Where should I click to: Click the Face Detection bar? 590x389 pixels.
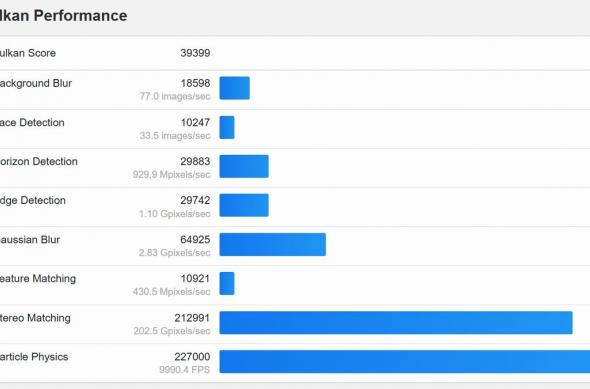[227, 127]
